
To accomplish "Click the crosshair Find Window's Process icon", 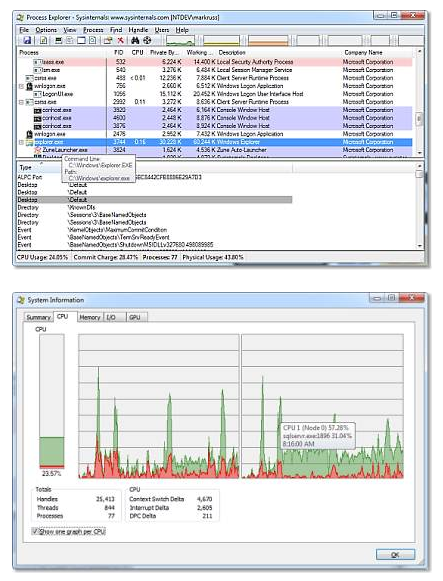I will coord(147,40).
